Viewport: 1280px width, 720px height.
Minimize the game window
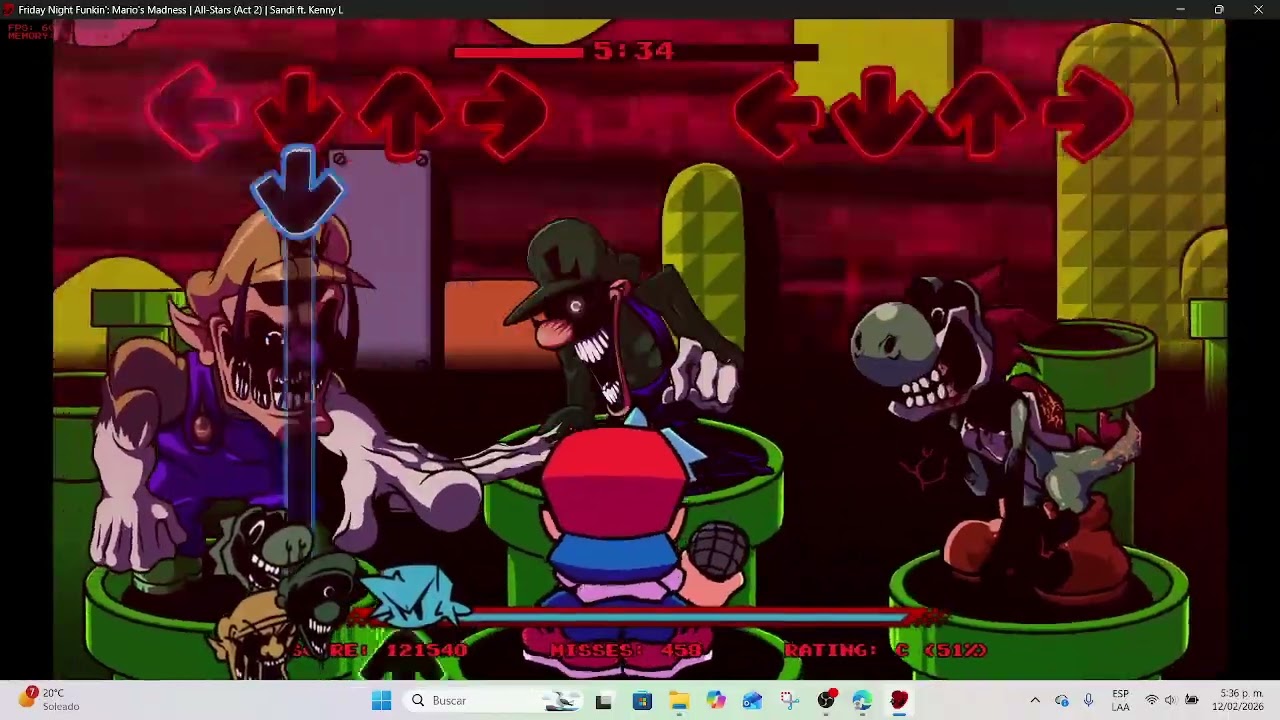[x=1180, y=10]
